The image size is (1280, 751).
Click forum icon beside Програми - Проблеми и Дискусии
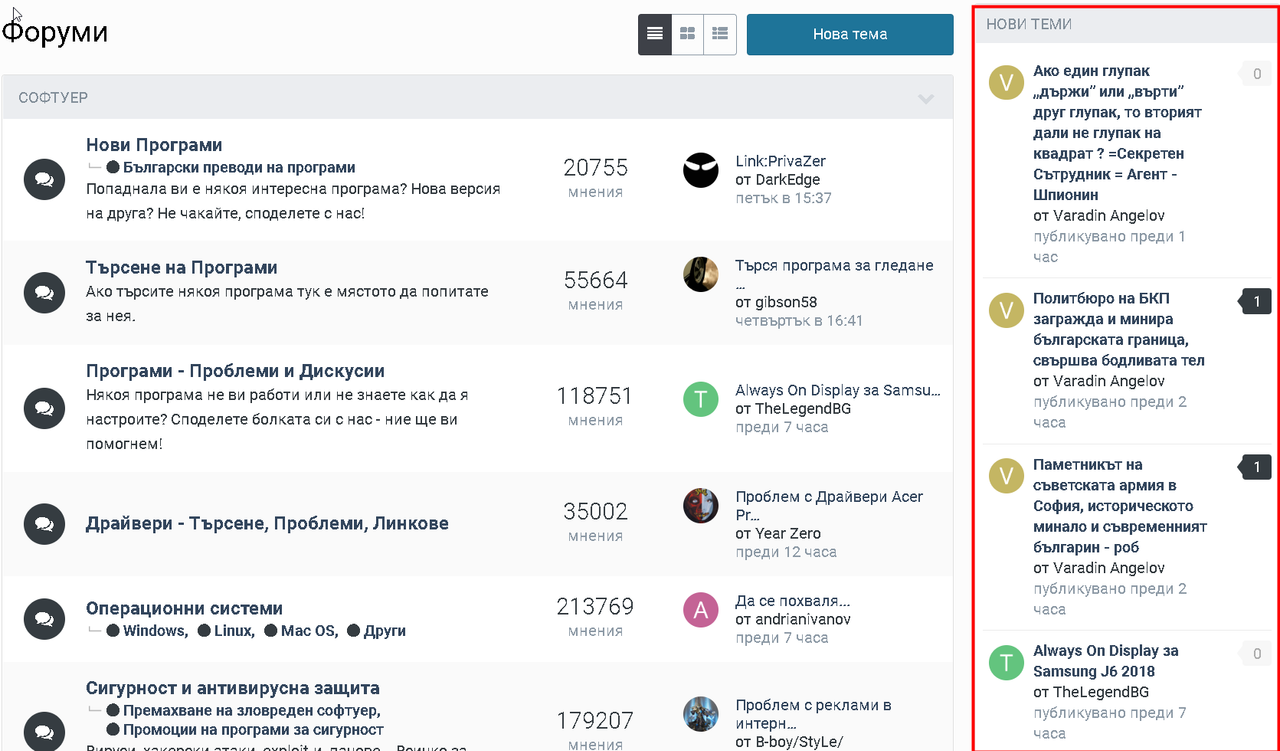(44, 408)
